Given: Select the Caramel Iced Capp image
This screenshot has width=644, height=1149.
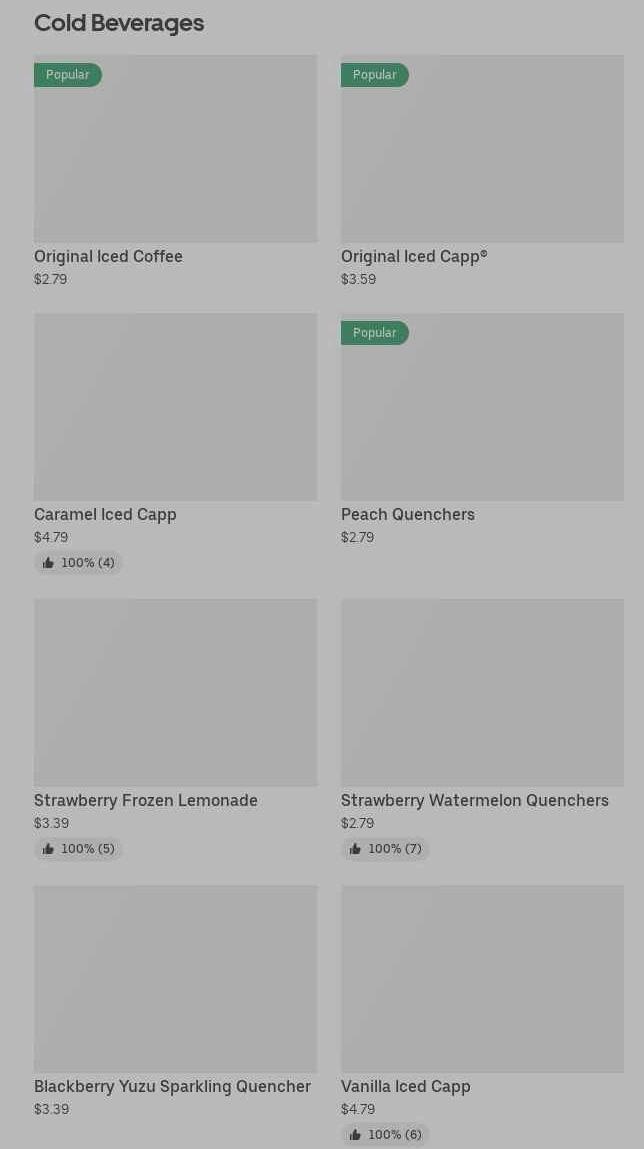Looking at the screenshot, I should pyautogui.click(x=175, y=407).
